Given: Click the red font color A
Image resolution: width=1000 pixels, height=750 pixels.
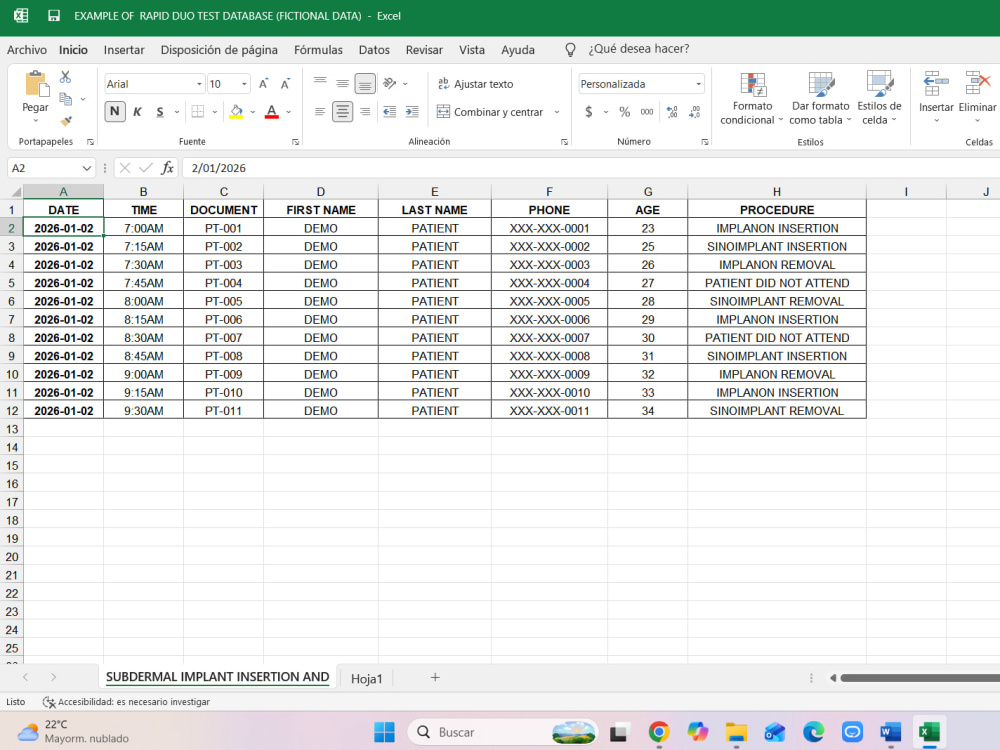Looking at the screenshot, I should (272, 112).
